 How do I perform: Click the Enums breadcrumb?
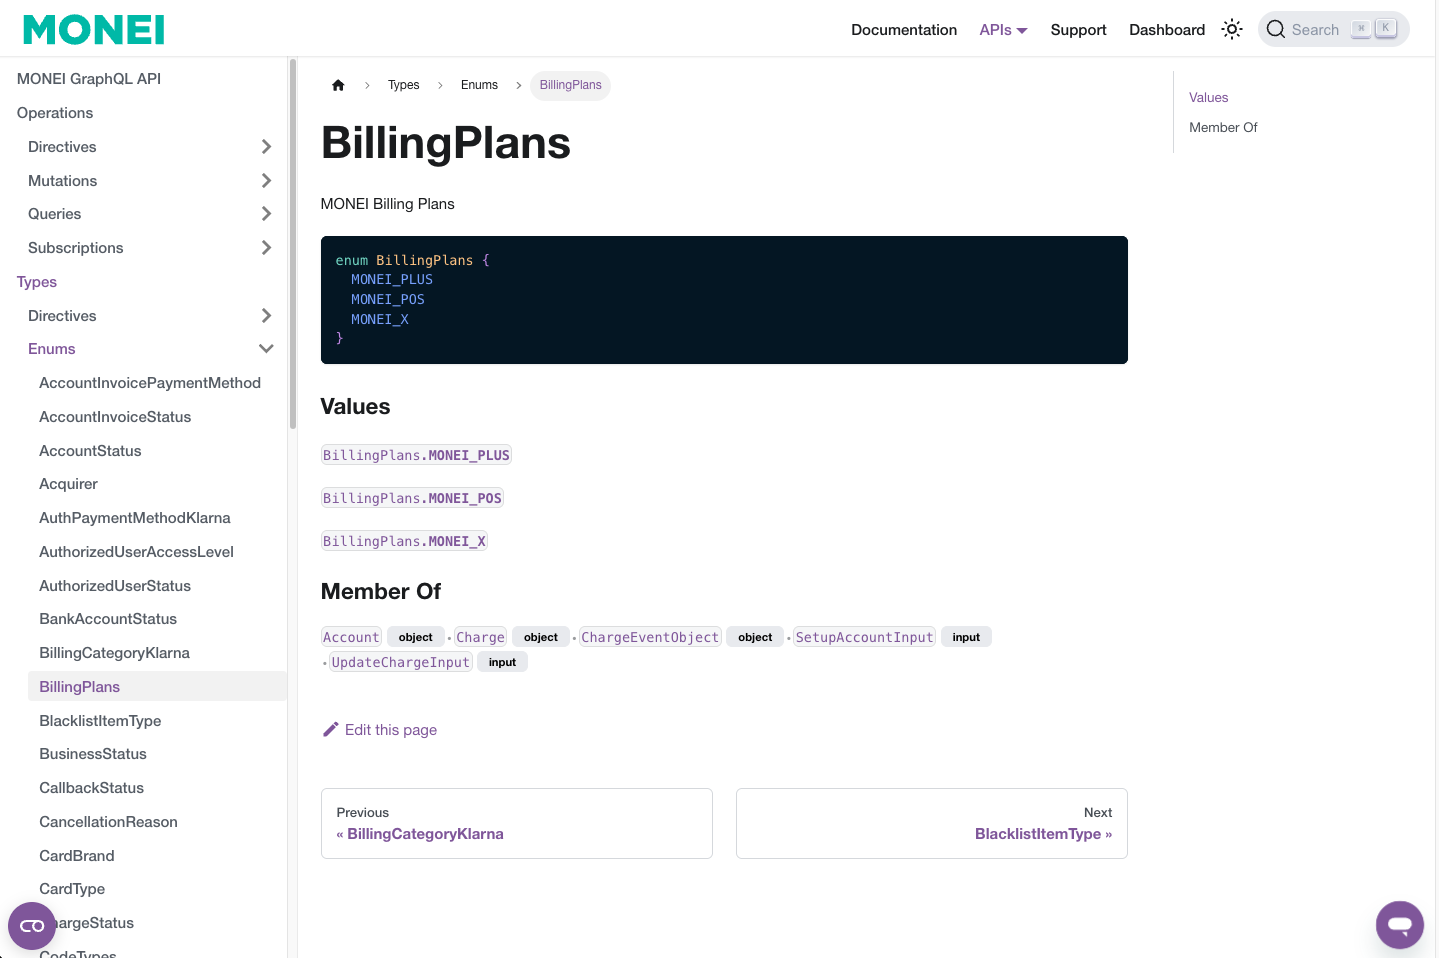[x=479, y=85]
